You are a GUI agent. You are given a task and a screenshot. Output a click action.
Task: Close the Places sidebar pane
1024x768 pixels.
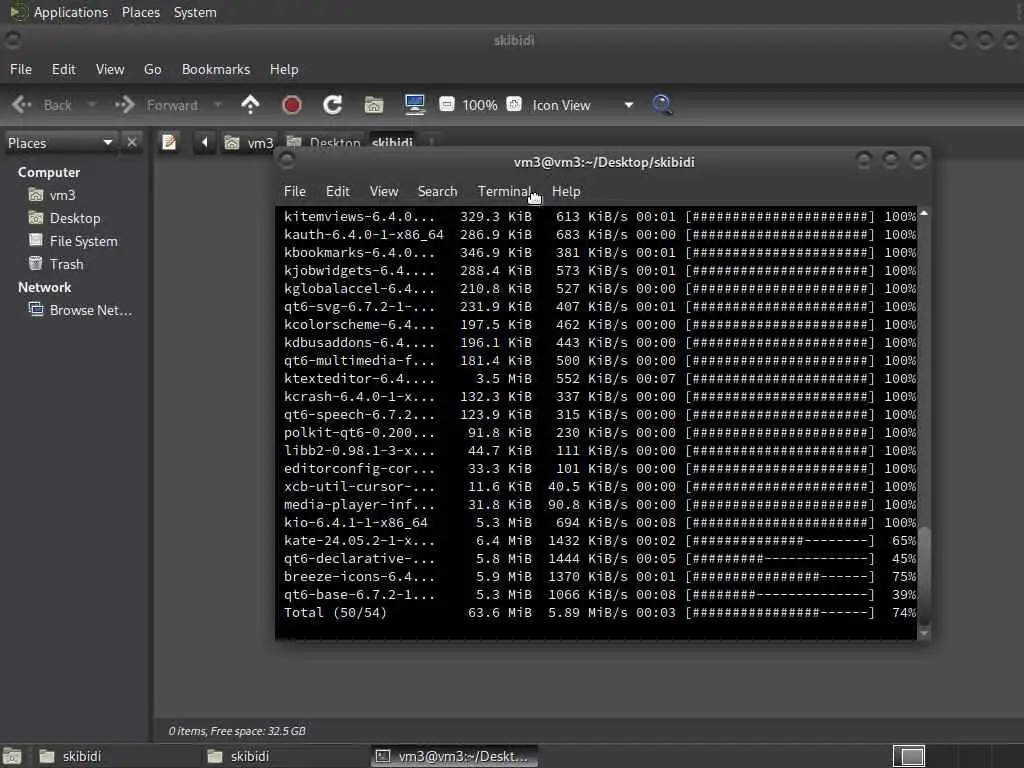(x=132, y=142)
